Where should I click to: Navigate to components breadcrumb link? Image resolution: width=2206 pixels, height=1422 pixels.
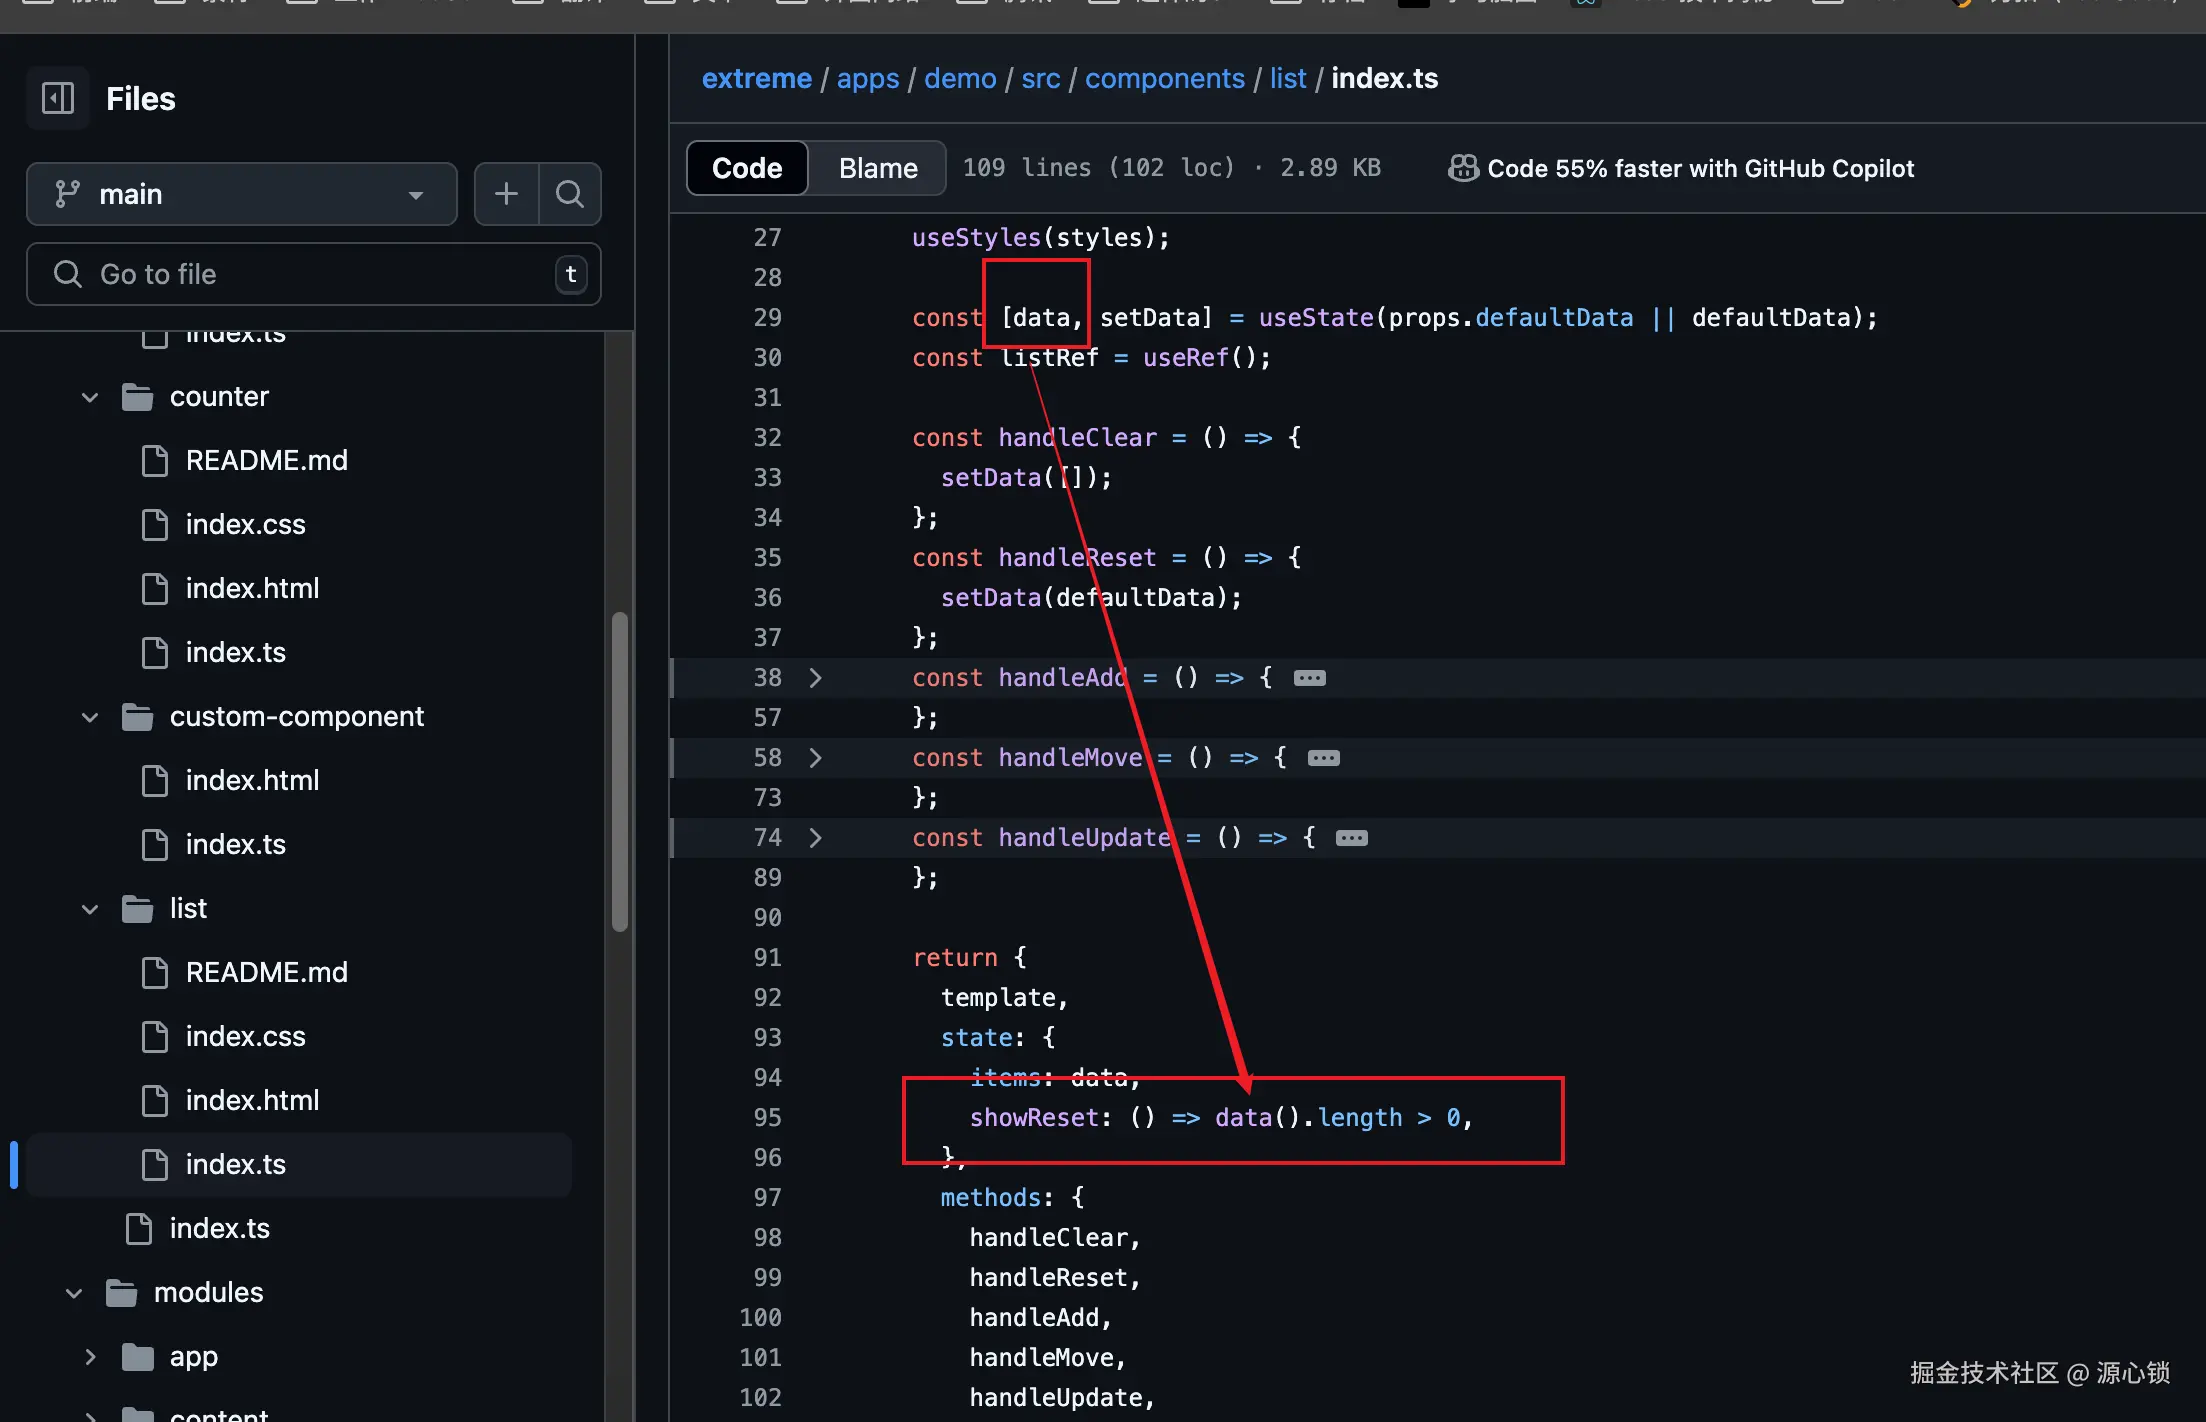(1164, 78)
